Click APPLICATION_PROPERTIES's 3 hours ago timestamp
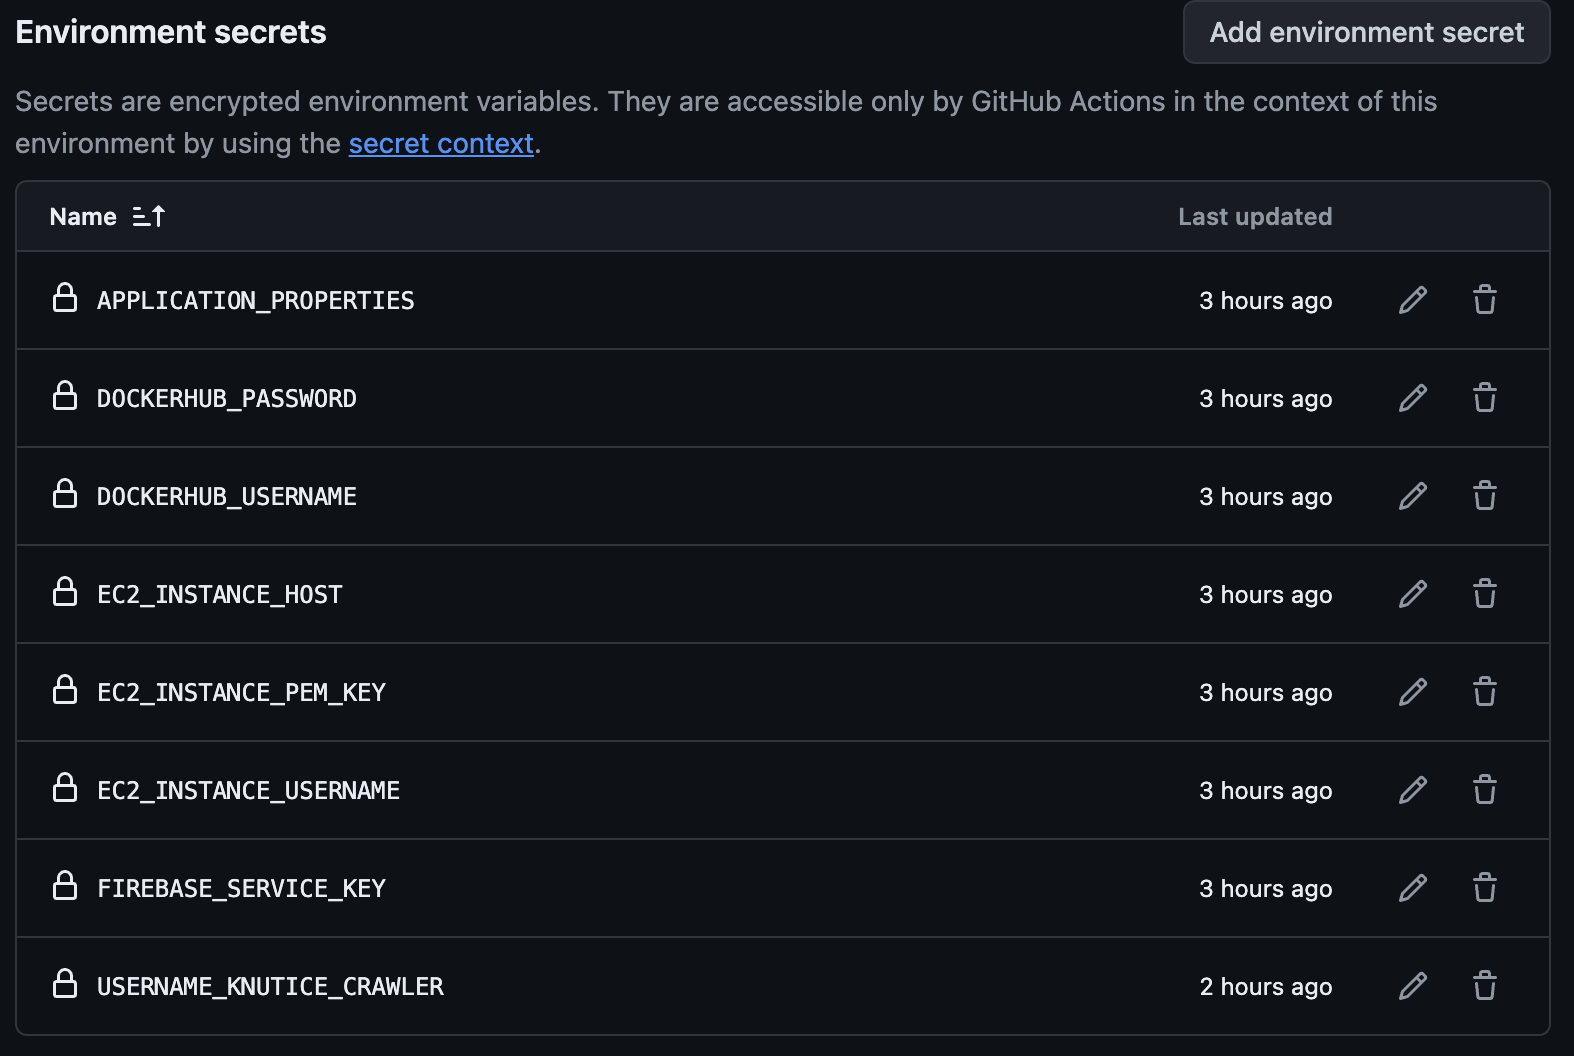1574x1056 pixels. [1266, 301]
